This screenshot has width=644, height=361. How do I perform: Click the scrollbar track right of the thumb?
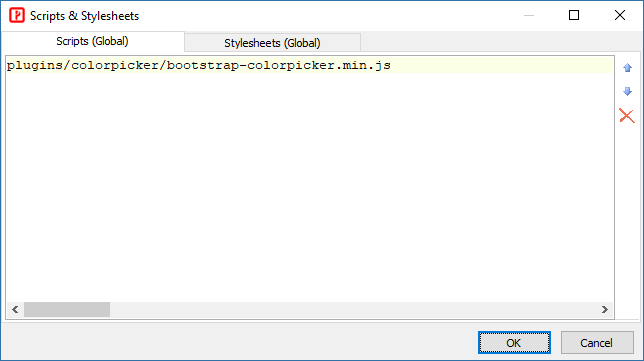click(353, 309)
